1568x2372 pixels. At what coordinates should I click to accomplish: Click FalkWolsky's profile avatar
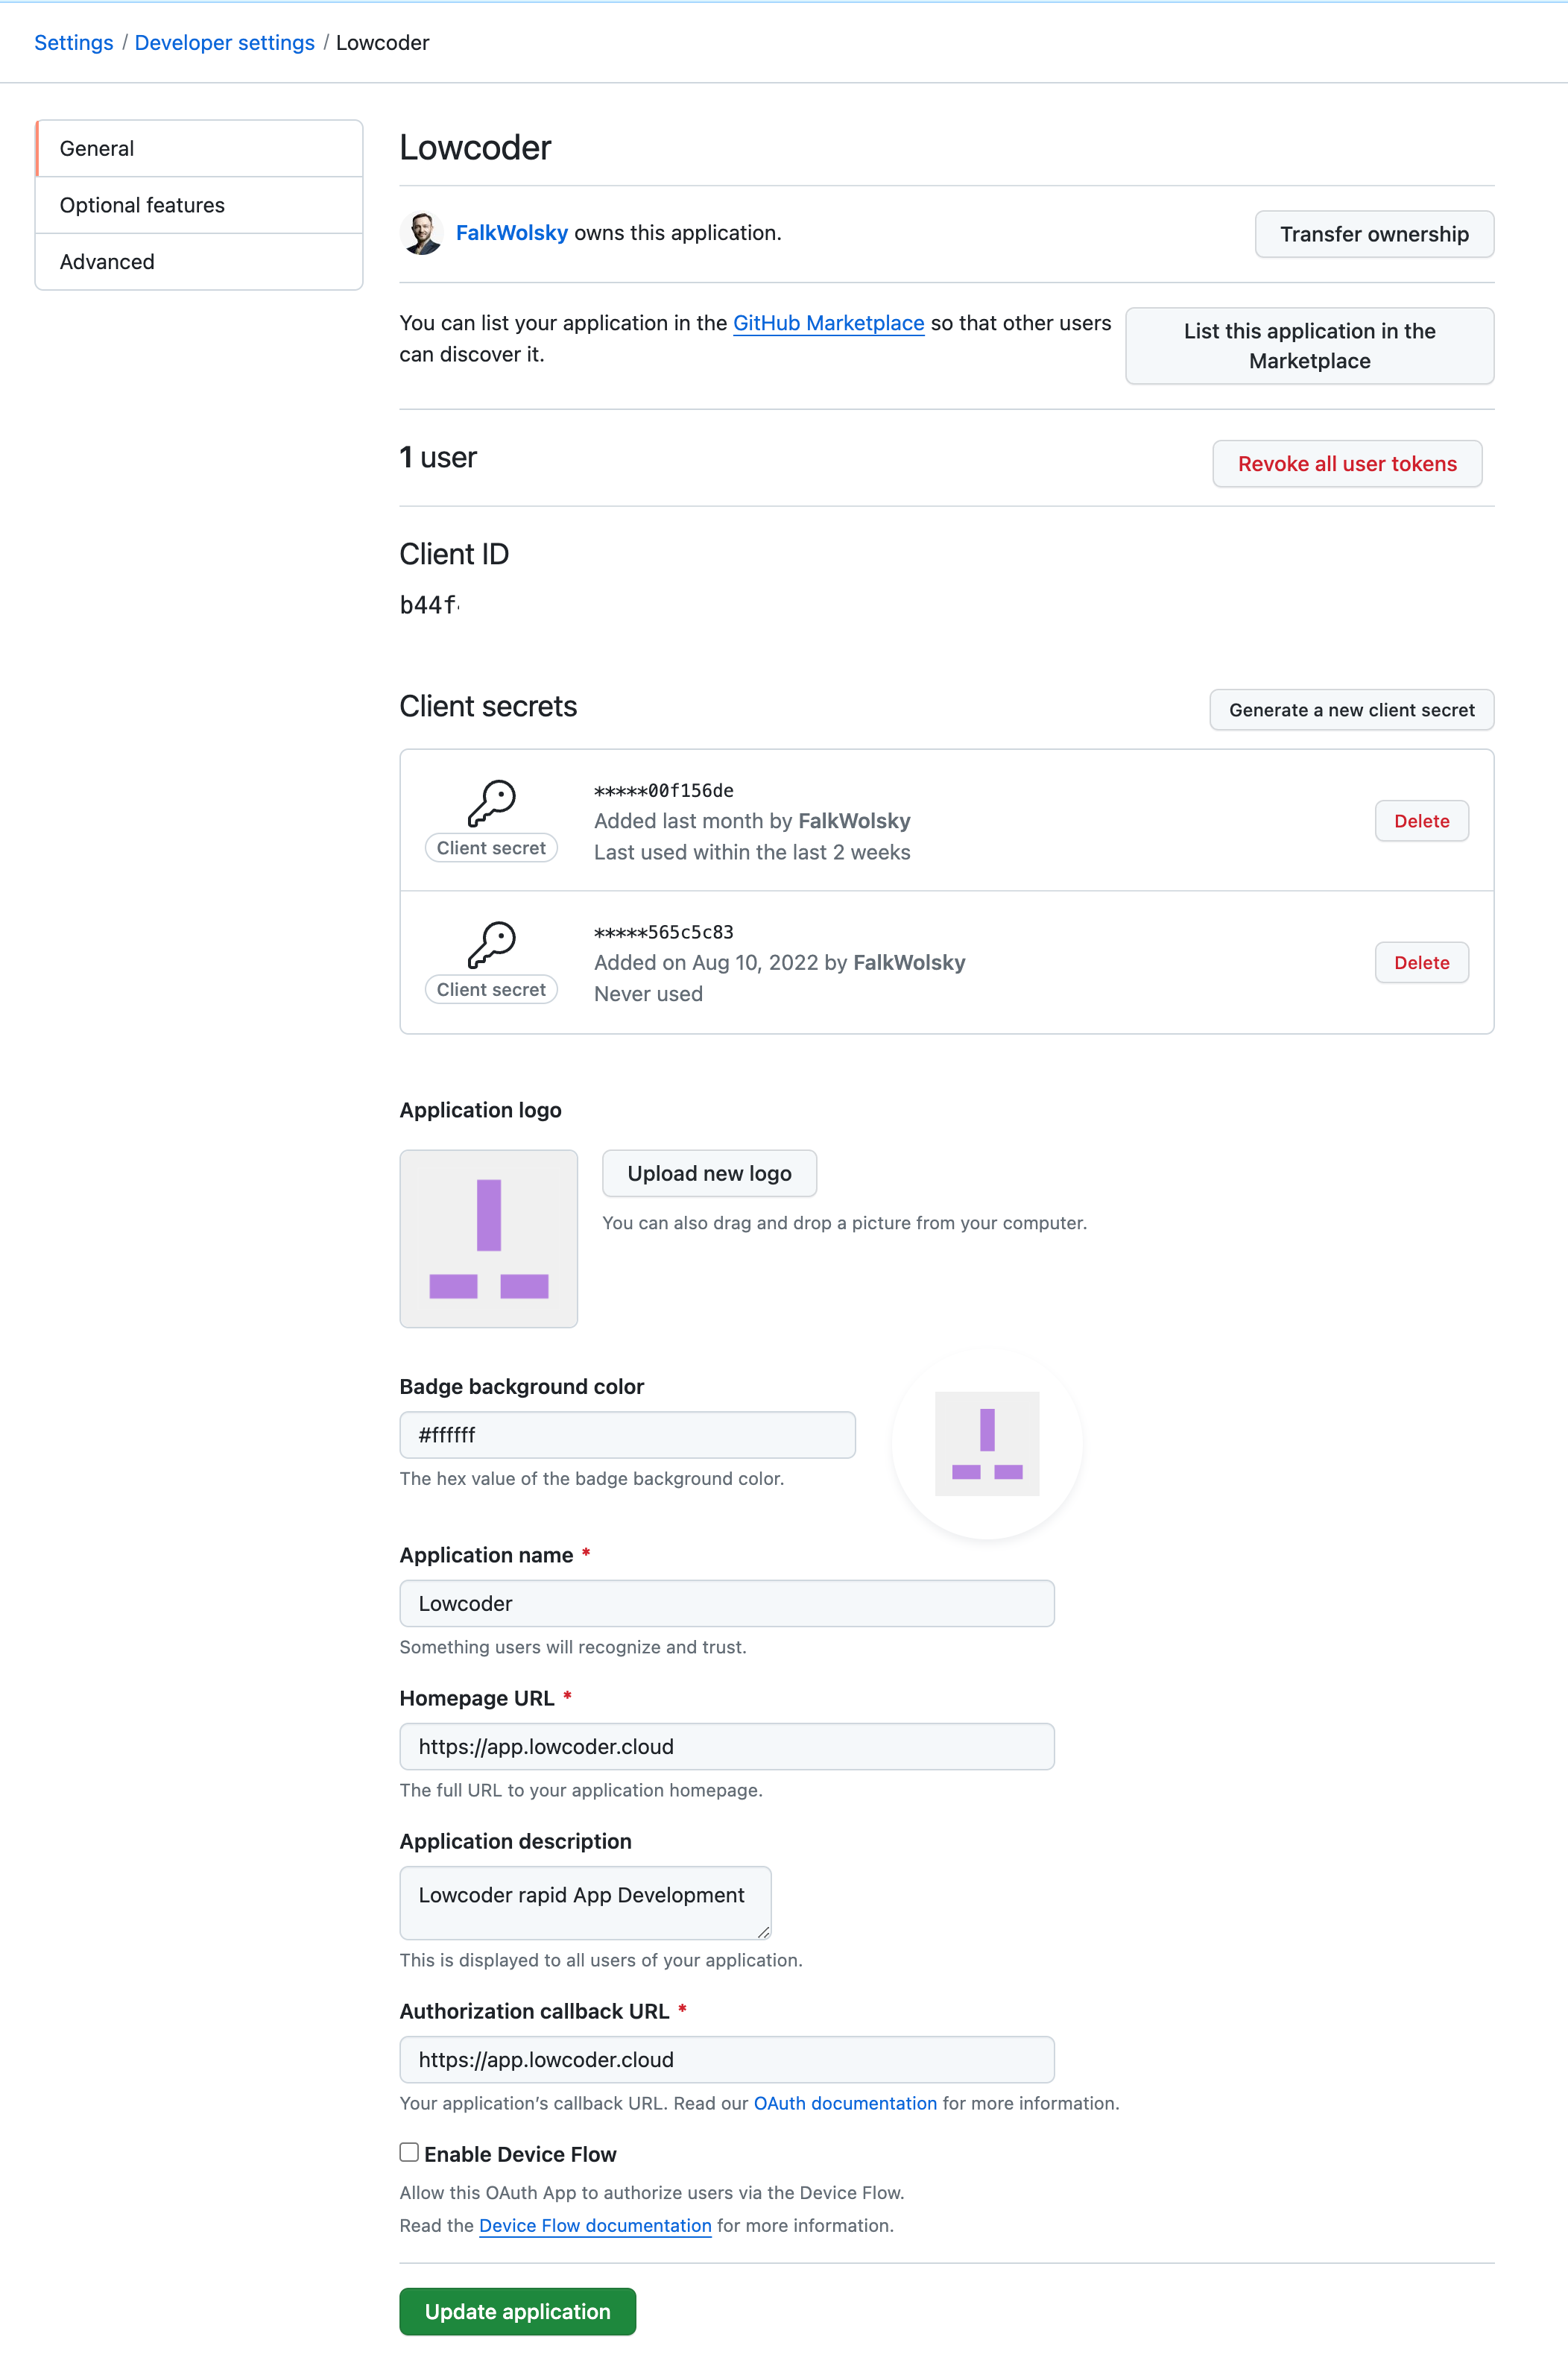click(421, 233)
